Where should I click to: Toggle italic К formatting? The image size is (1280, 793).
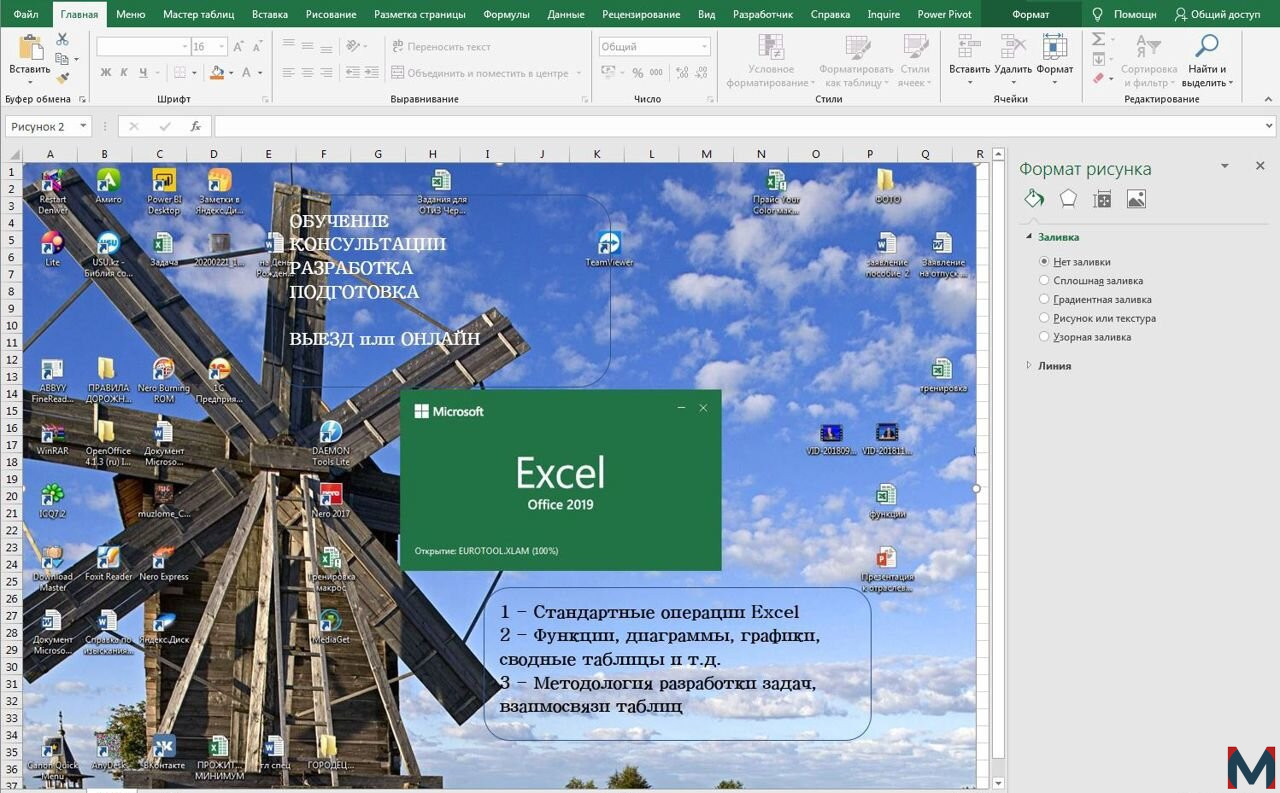(124, 73)
